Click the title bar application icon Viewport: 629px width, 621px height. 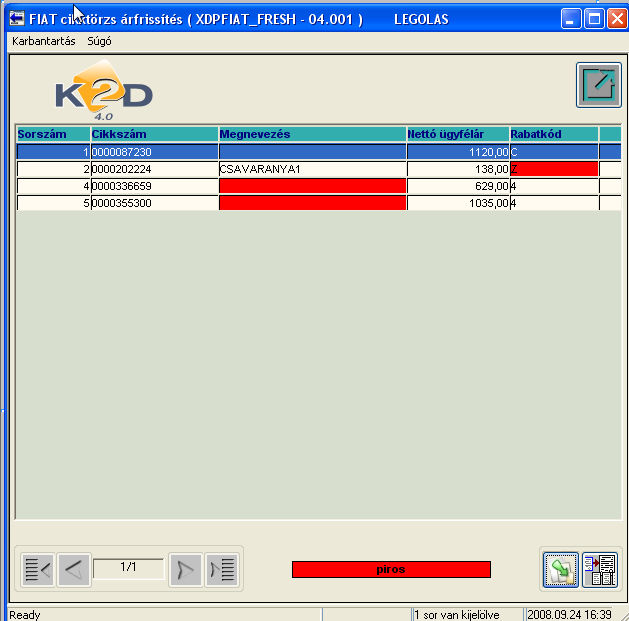pos(17,18)
